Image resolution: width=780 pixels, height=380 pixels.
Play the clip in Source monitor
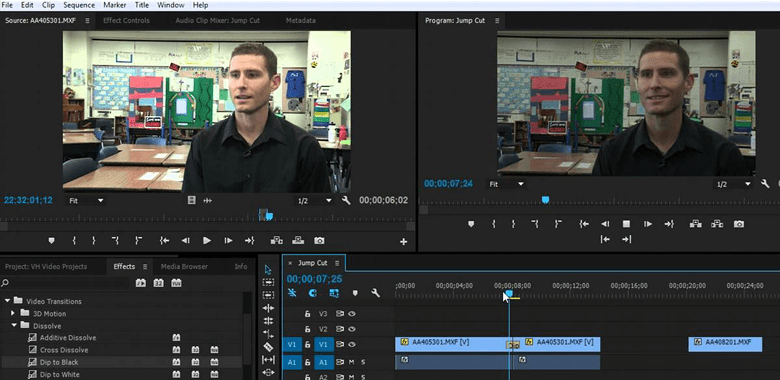207,240
